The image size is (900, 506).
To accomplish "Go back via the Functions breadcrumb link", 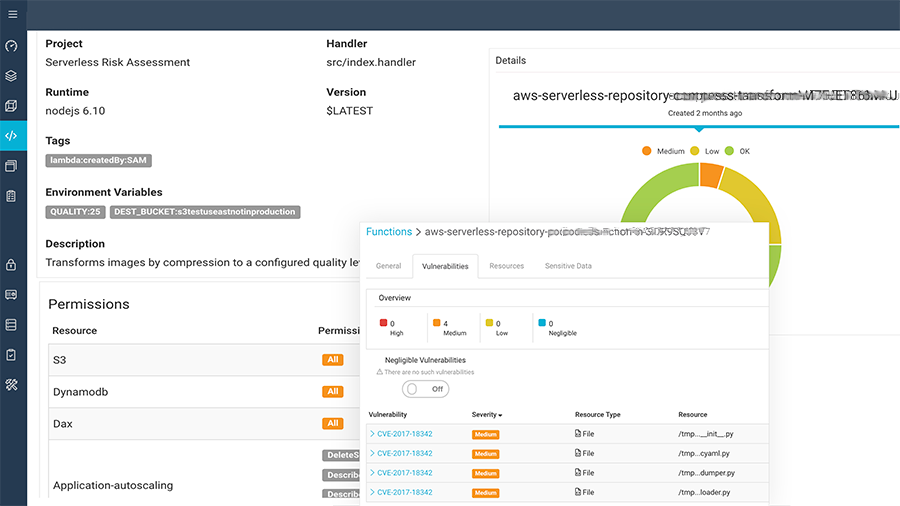I will click(x=389, y=232).
